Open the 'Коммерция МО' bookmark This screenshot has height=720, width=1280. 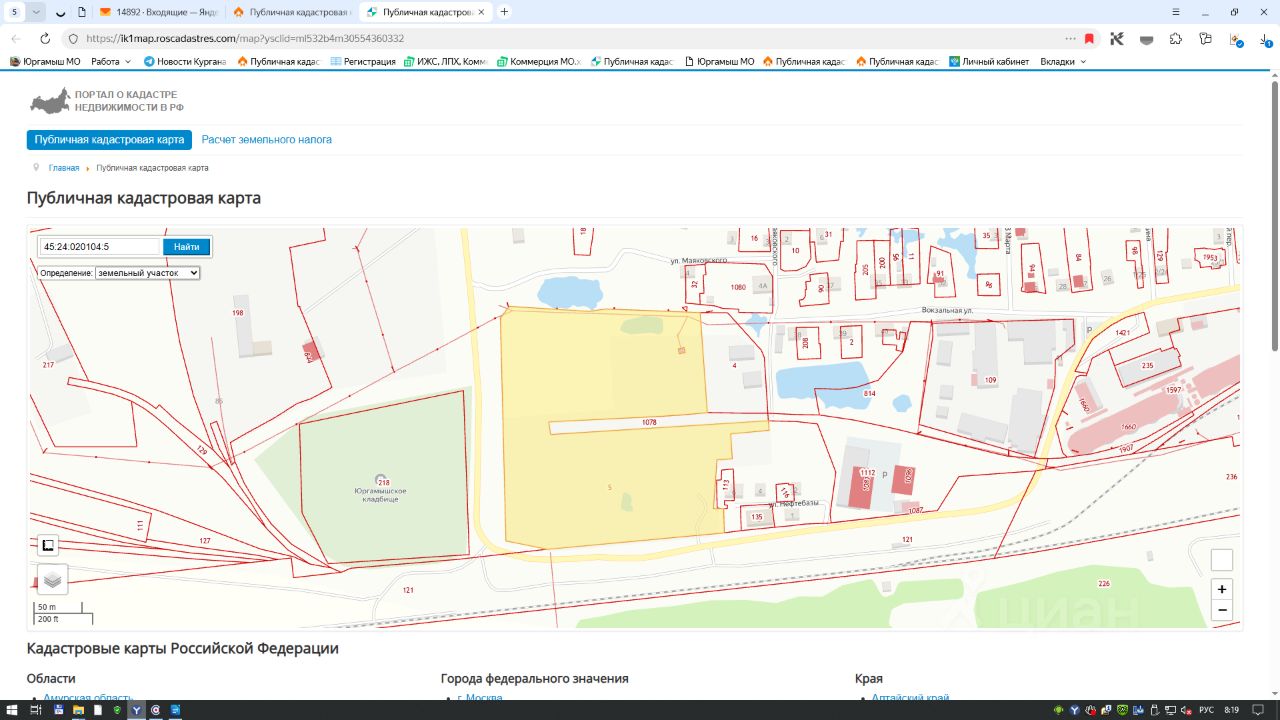click(x=539, y=62)
